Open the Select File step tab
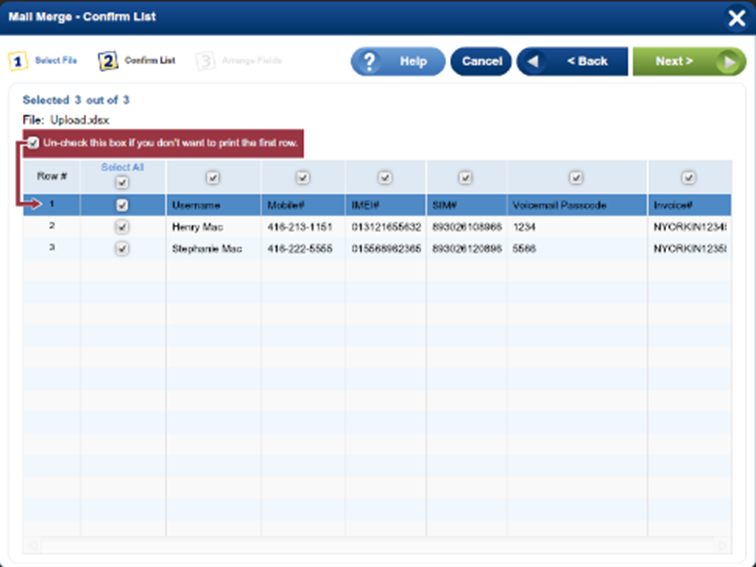 [55, 61]
